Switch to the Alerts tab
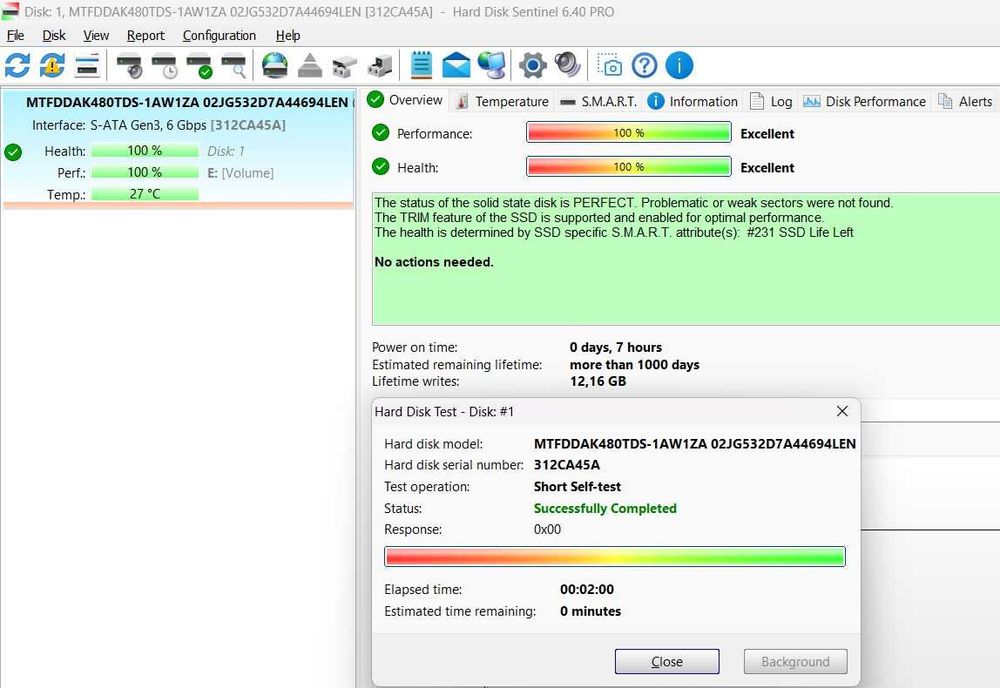The height and width of the screenshot is (688, 1000). 966,101
